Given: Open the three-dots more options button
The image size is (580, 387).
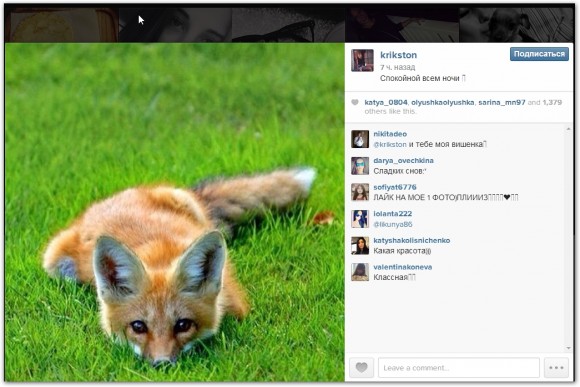Looking at the screenshot, I should pos(556,367).
